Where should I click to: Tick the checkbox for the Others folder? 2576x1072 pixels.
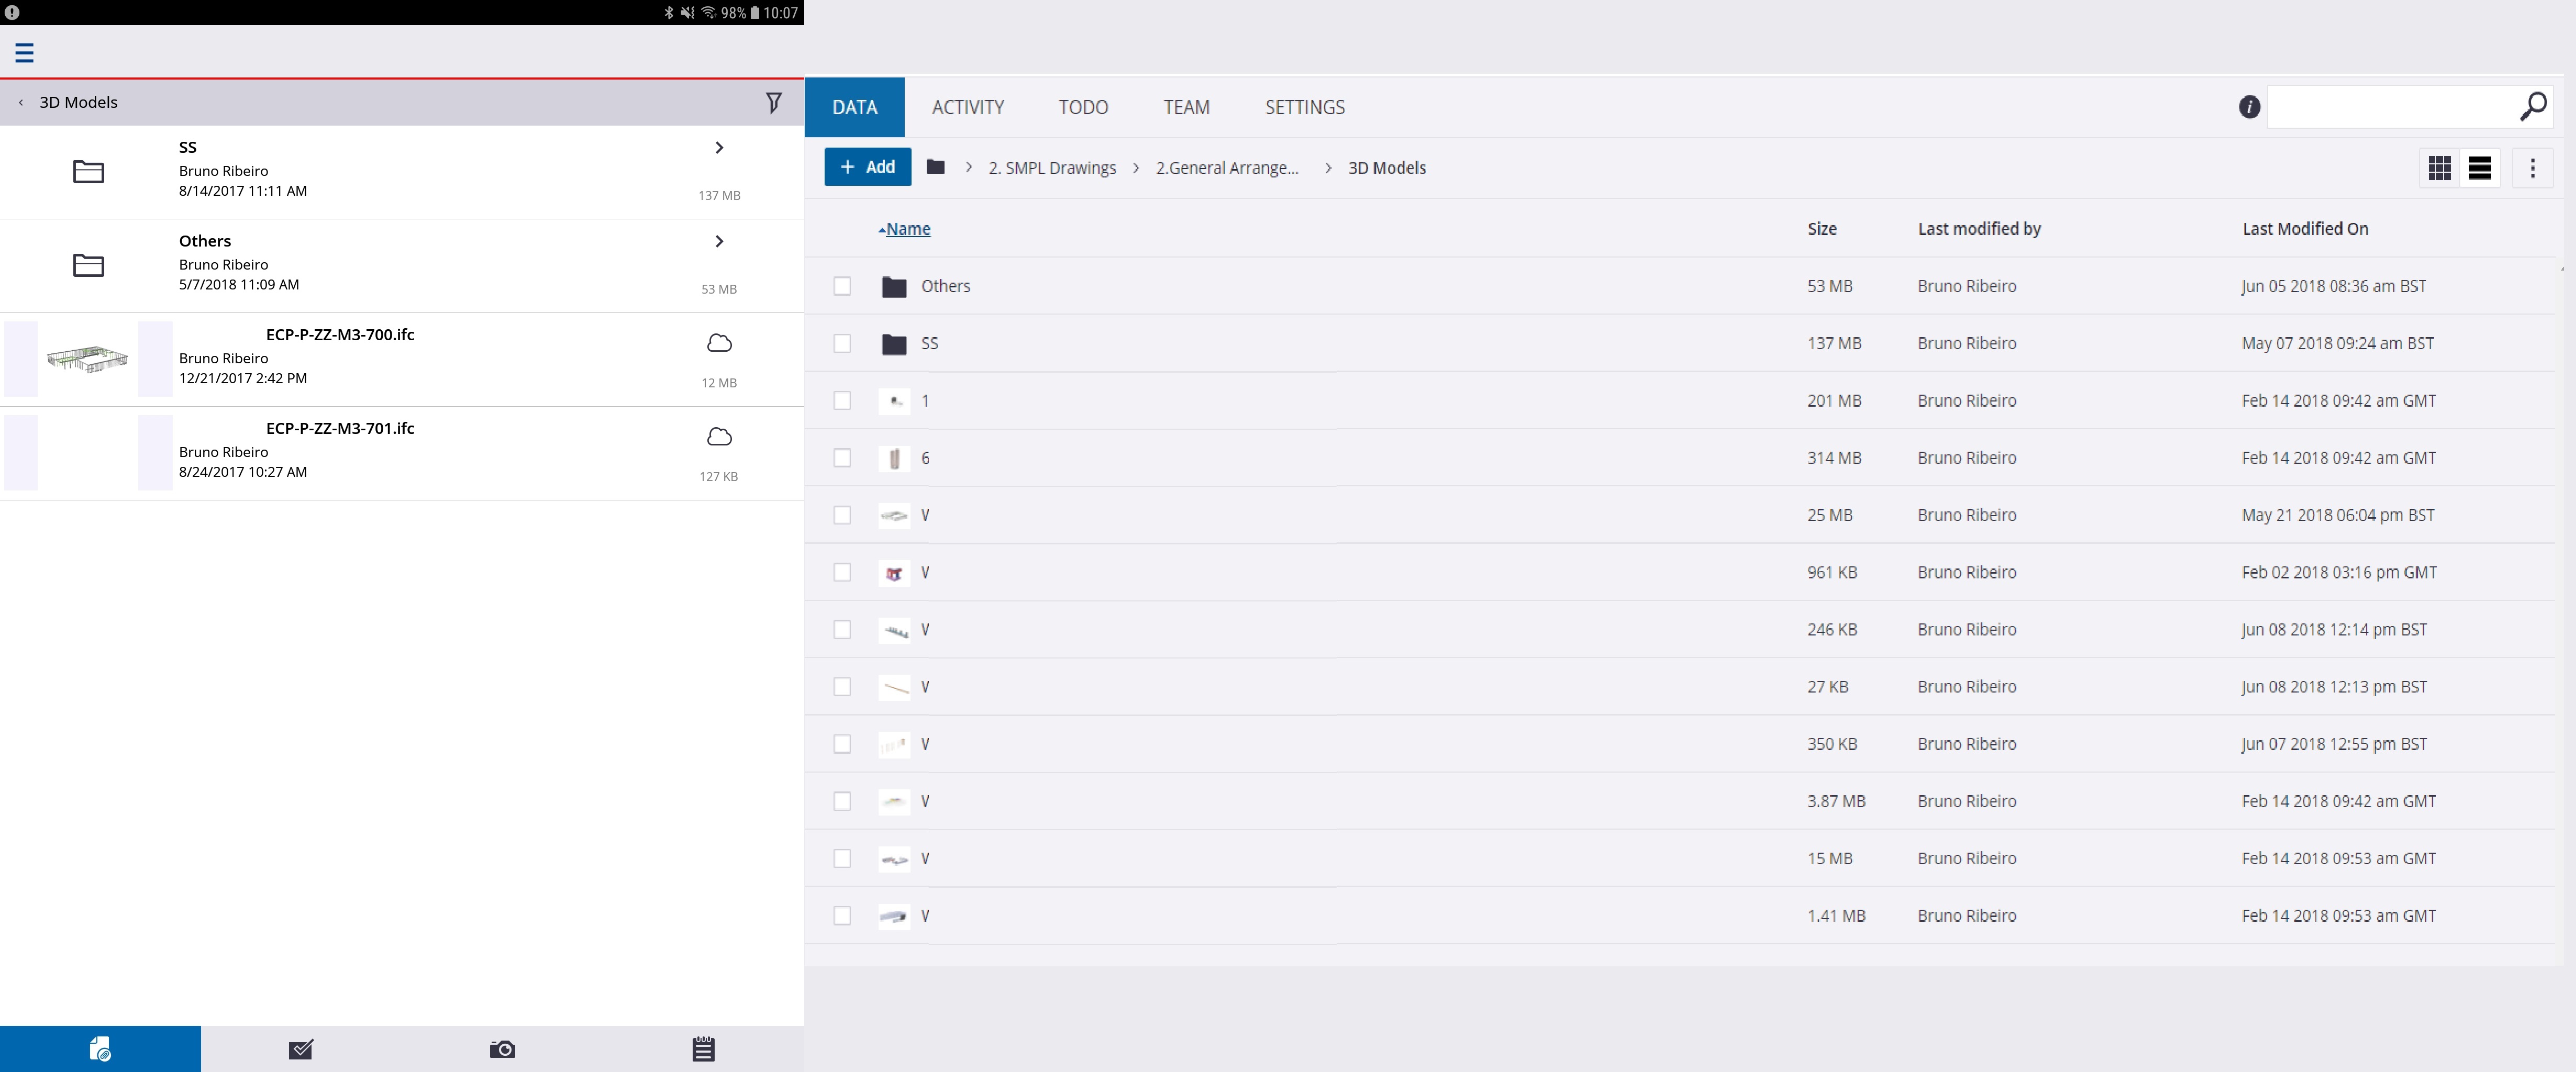(843, 286)
